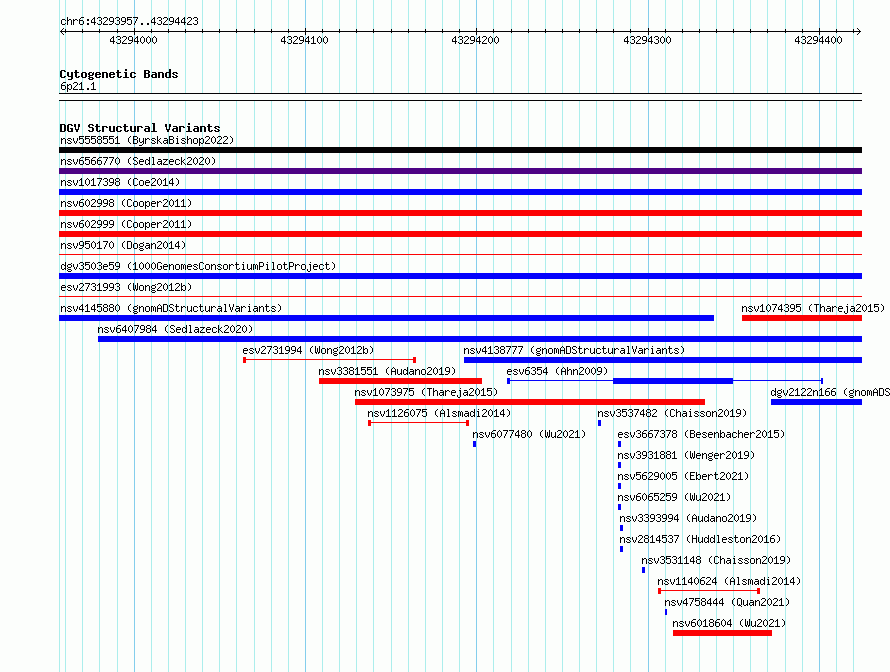
Task: Select the nsv3931881 (Wenger2019) label
Action: point(686,455)
